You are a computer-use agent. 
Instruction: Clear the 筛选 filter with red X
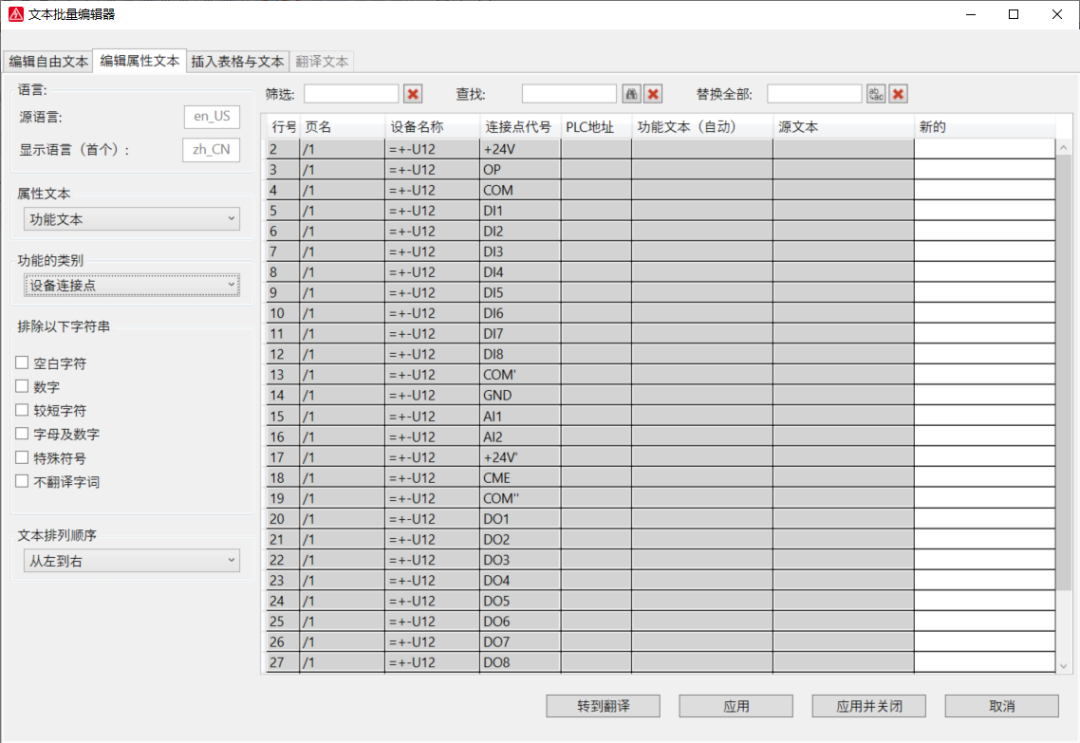coord(413,94)
